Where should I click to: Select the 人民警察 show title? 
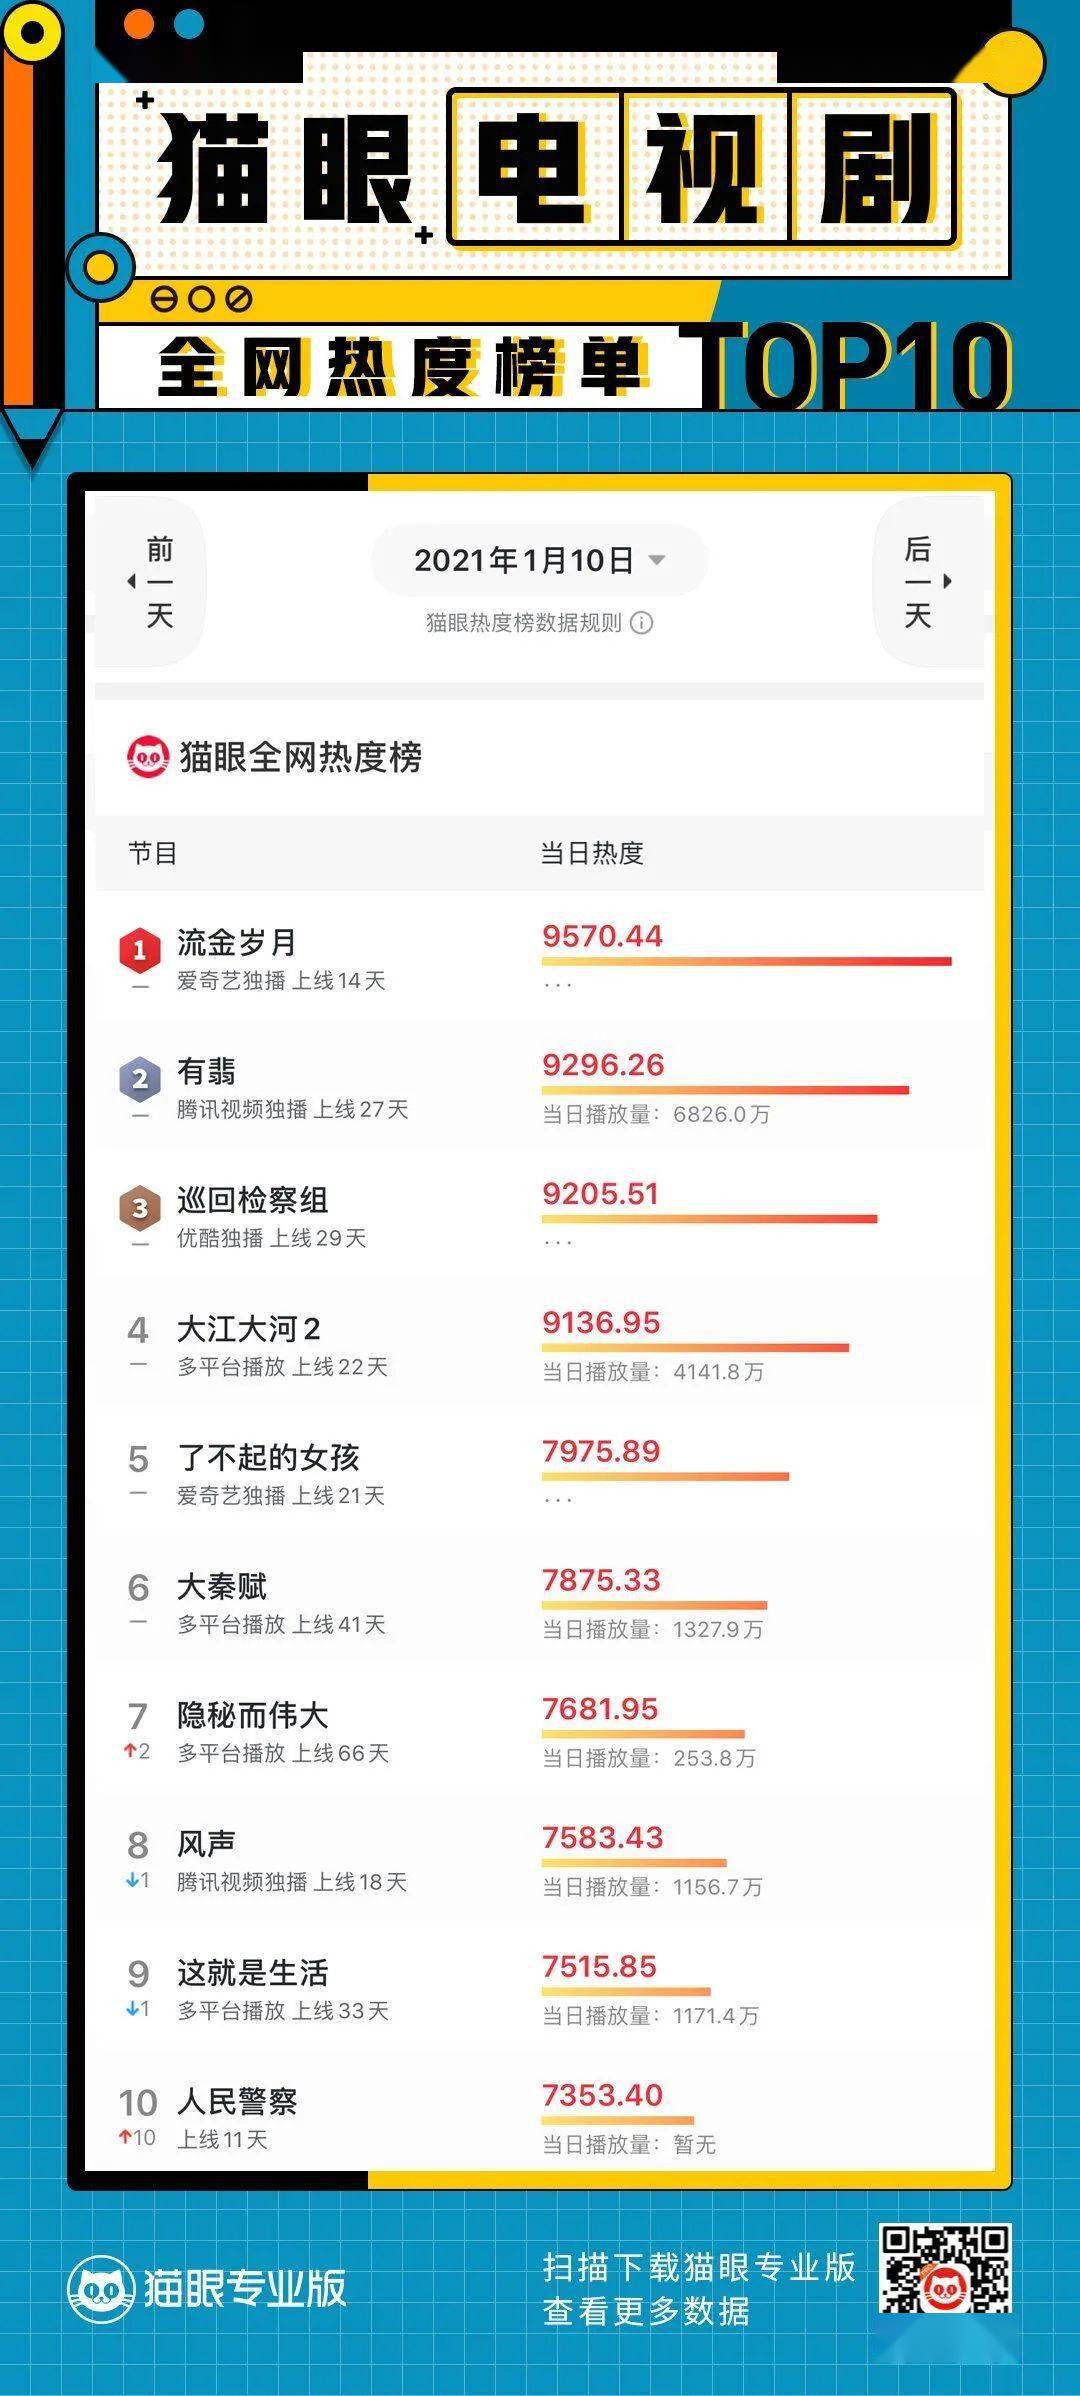[237, 2102]
